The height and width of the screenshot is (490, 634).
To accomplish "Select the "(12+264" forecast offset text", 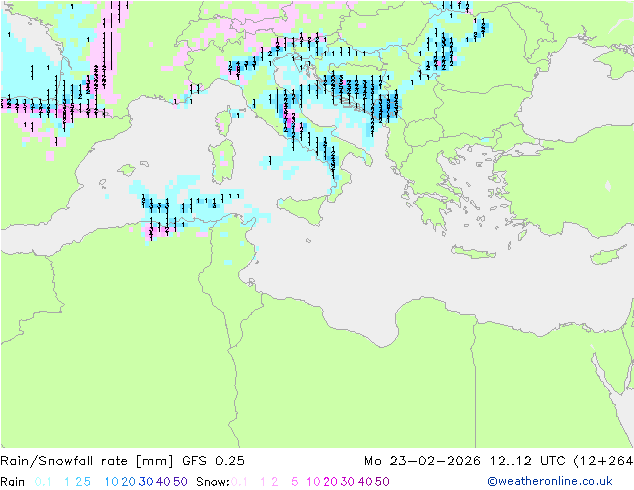I will tap(603, 461).
